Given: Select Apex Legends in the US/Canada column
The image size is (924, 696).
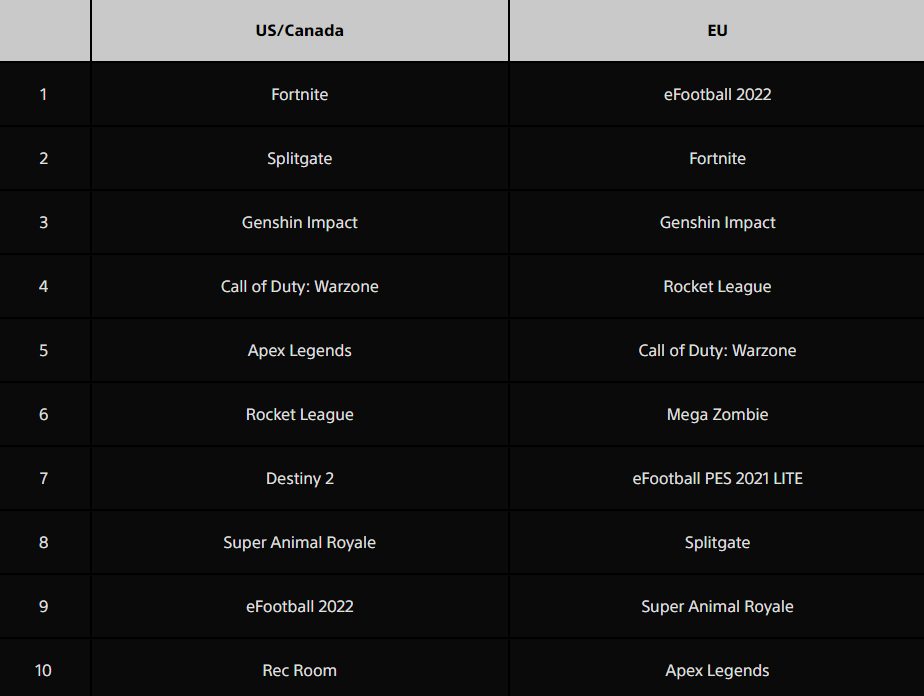Looking at the screenshot, I should click(x=299, y=351).
